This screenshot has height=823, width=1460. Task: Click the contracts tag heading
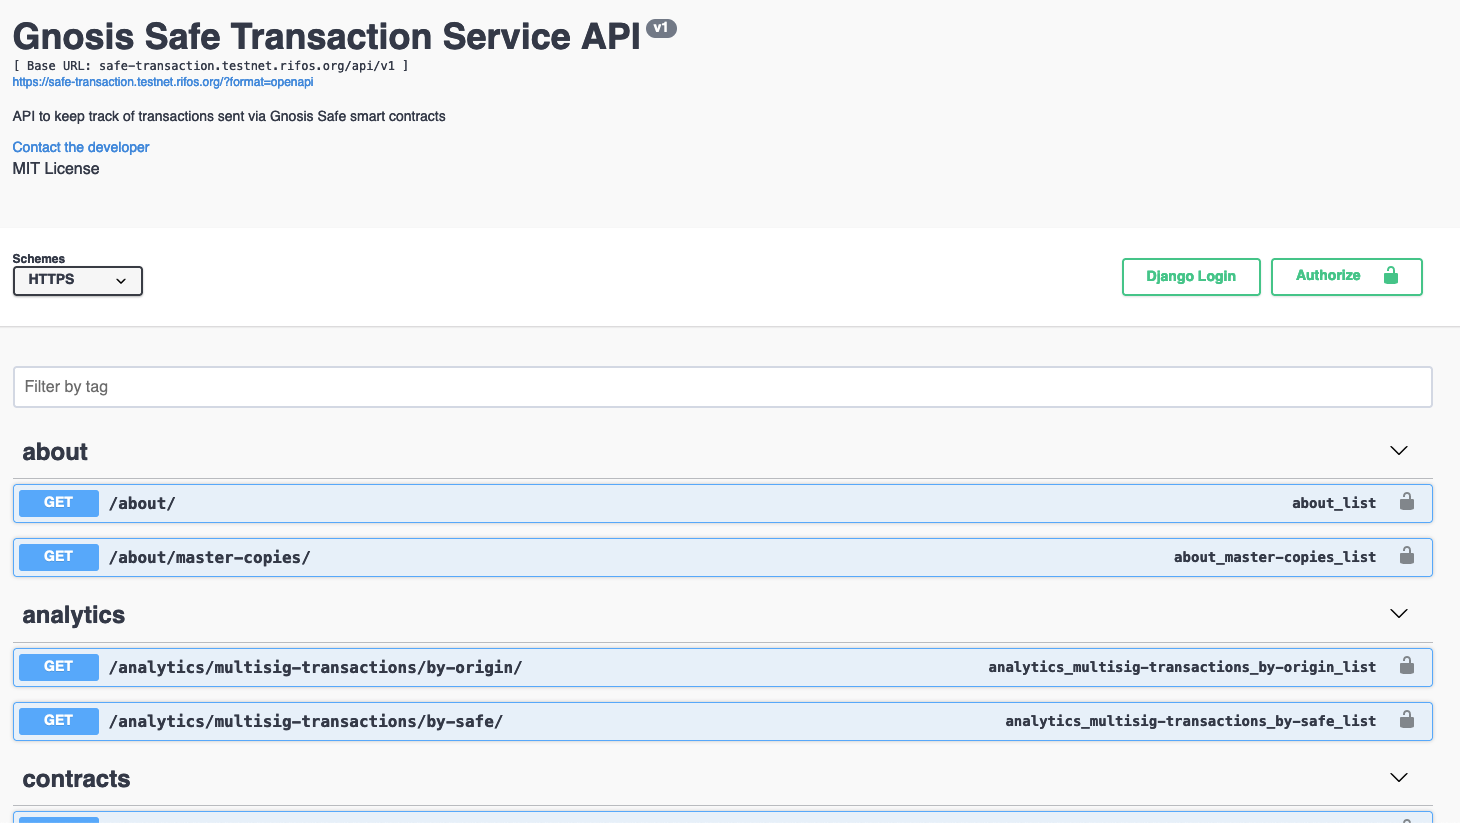pos(76,779)
